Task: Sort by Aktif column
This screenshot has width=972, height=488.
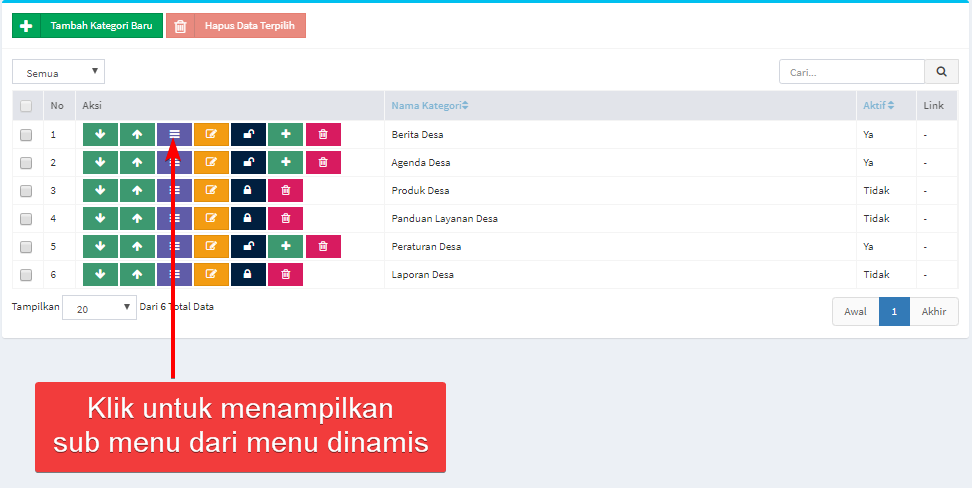Action: pyautogui.click(x=878, y=105)
